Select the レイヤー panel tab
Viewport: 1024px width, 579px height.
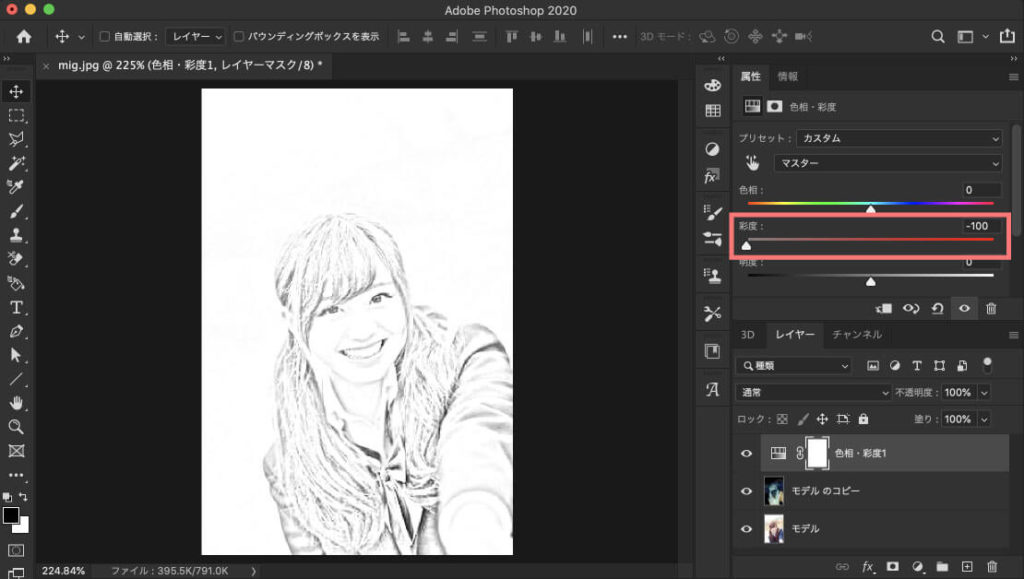click(795, 334)
